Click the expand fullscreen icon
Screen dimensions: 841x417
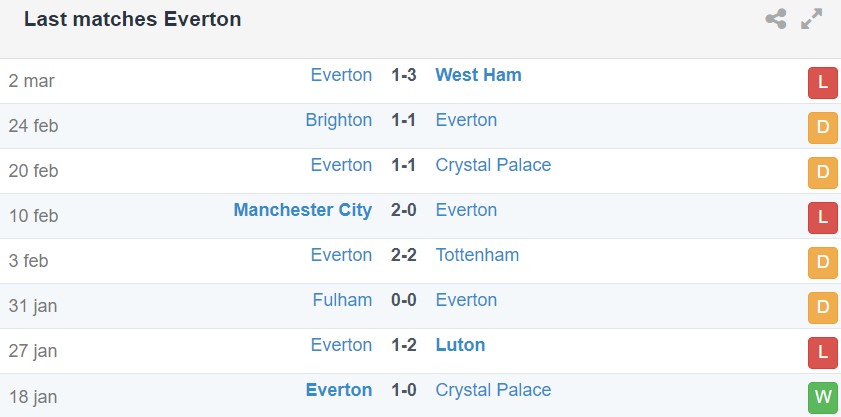click(x=811, y=19)
